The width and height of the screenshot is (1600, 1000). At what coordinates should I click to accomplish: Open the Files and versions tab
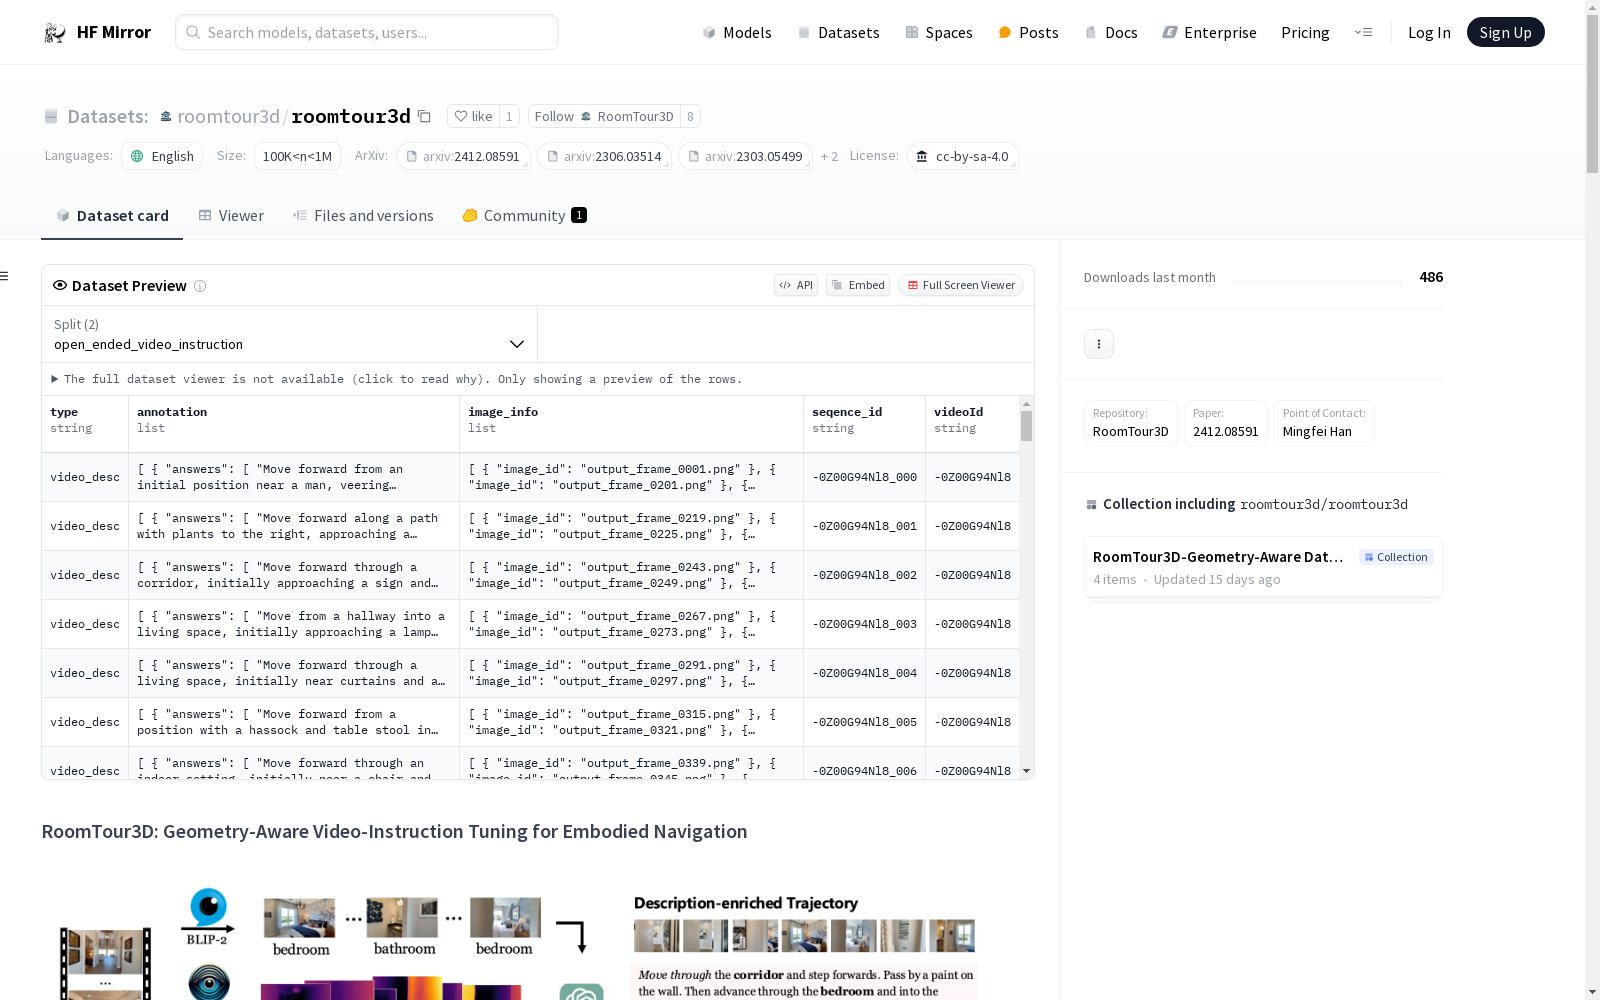click(363, 215)
